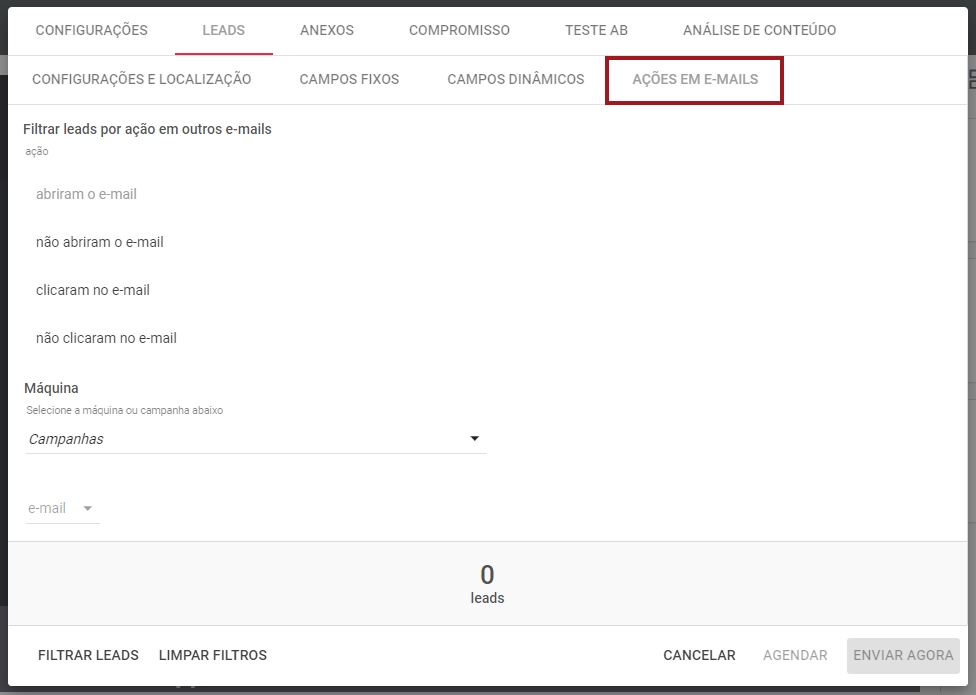This screenshot has width=976, height=695.
Task: Switch to Configurações e Localização subtab
Action: point(141,79)
